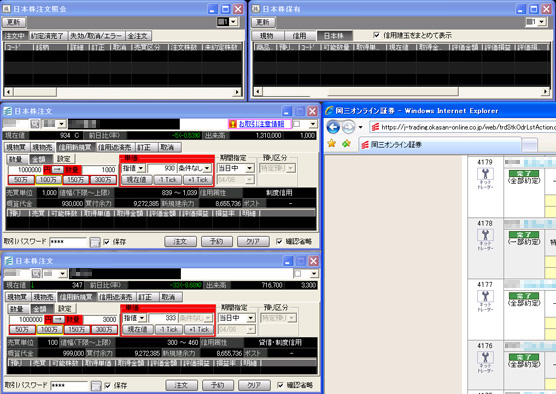Viewport: 556px width, 394px height.
Task: Switch to the 約定済完了 tab
Action: coord(48,36)
